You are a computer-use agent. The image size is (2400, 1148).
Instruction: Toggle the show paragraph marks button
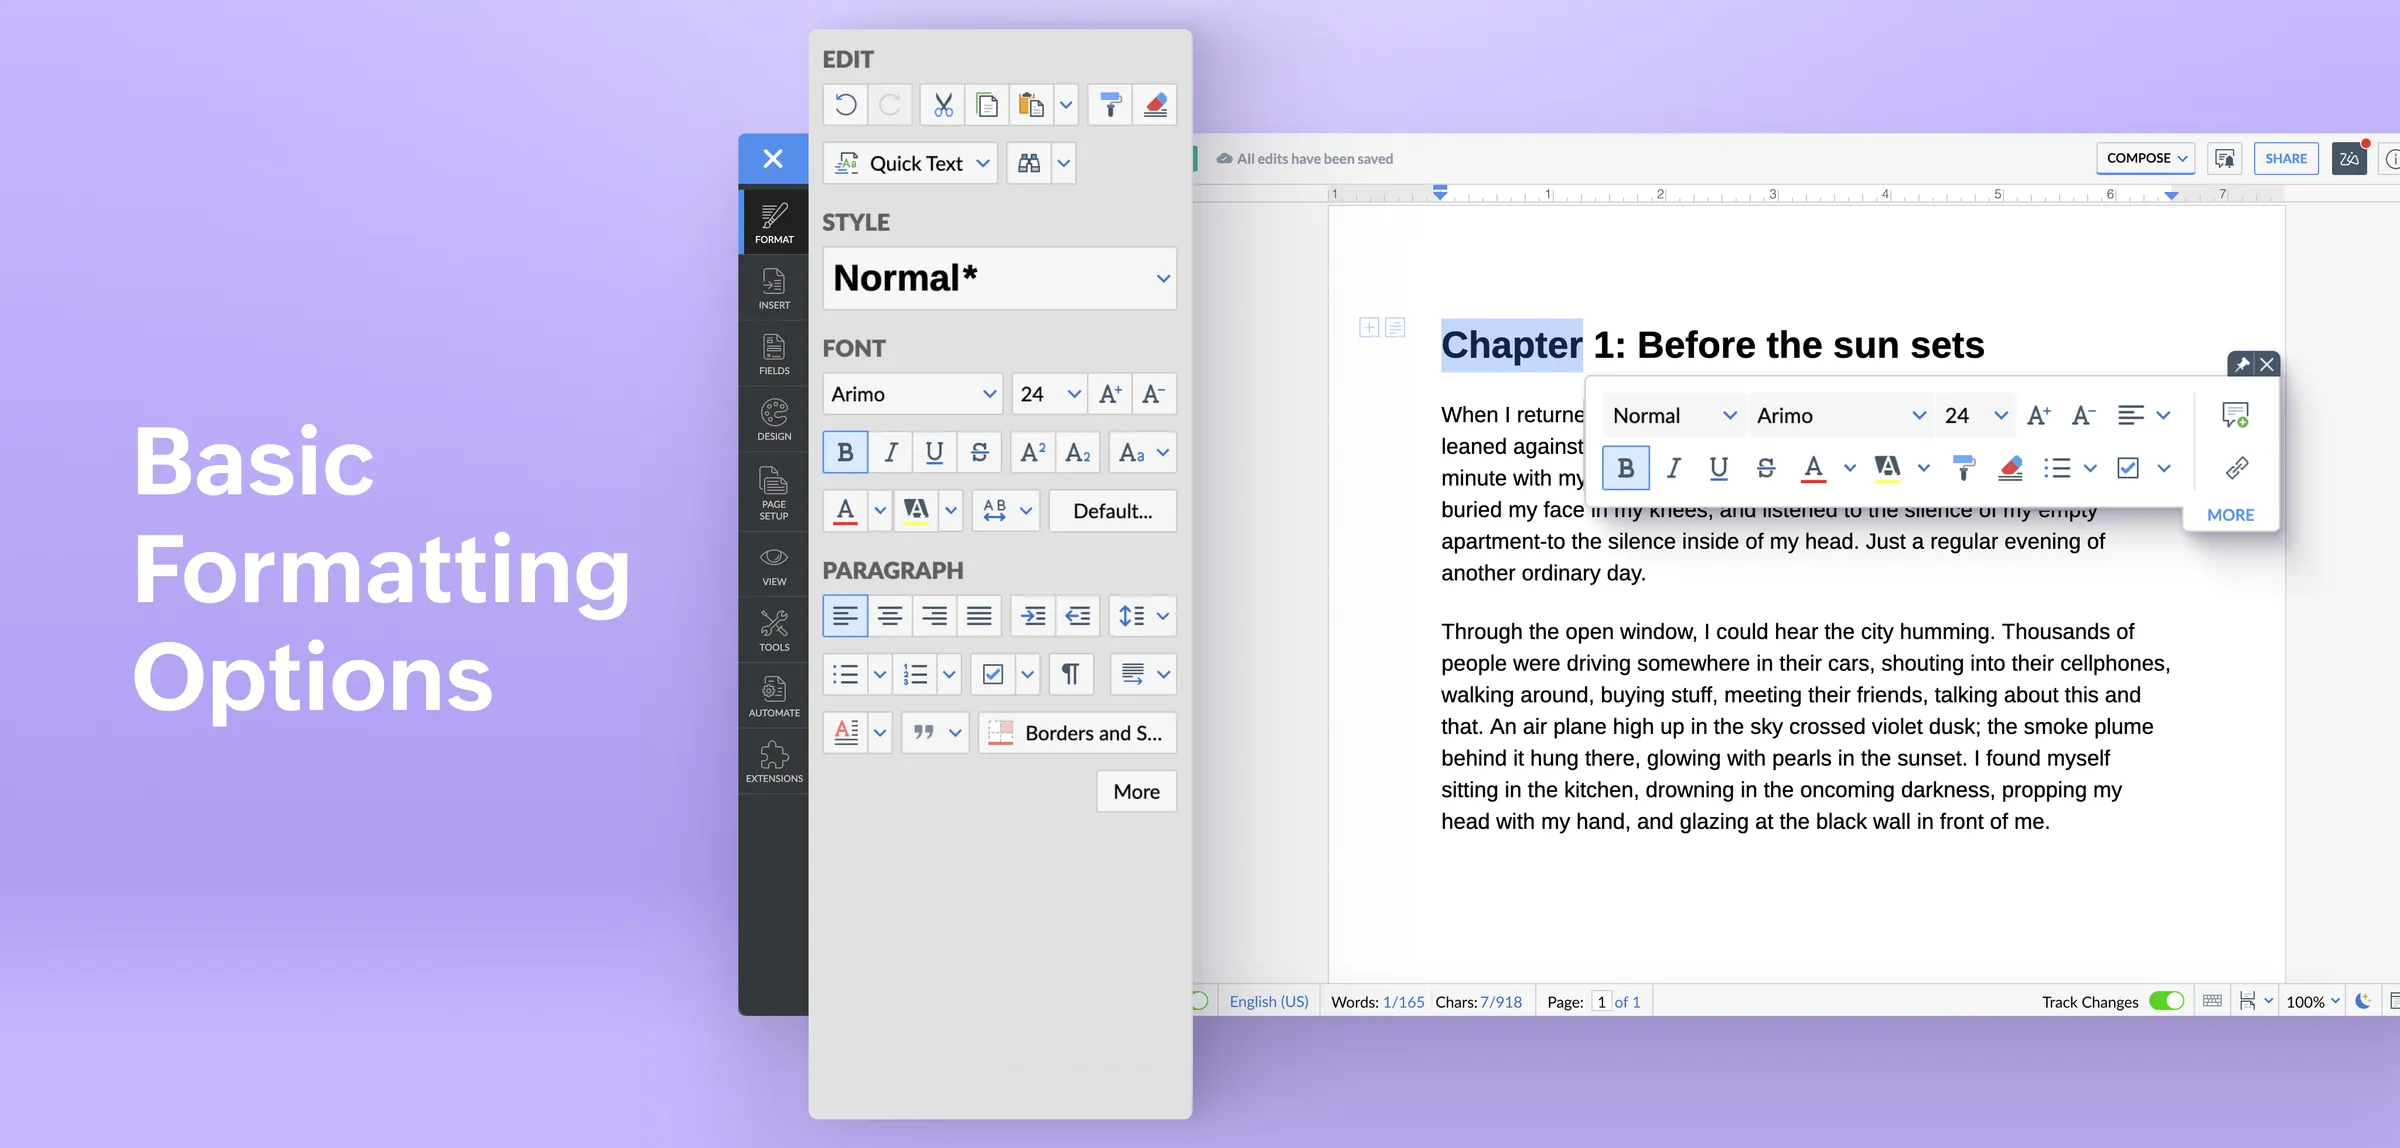(1071, 674)
